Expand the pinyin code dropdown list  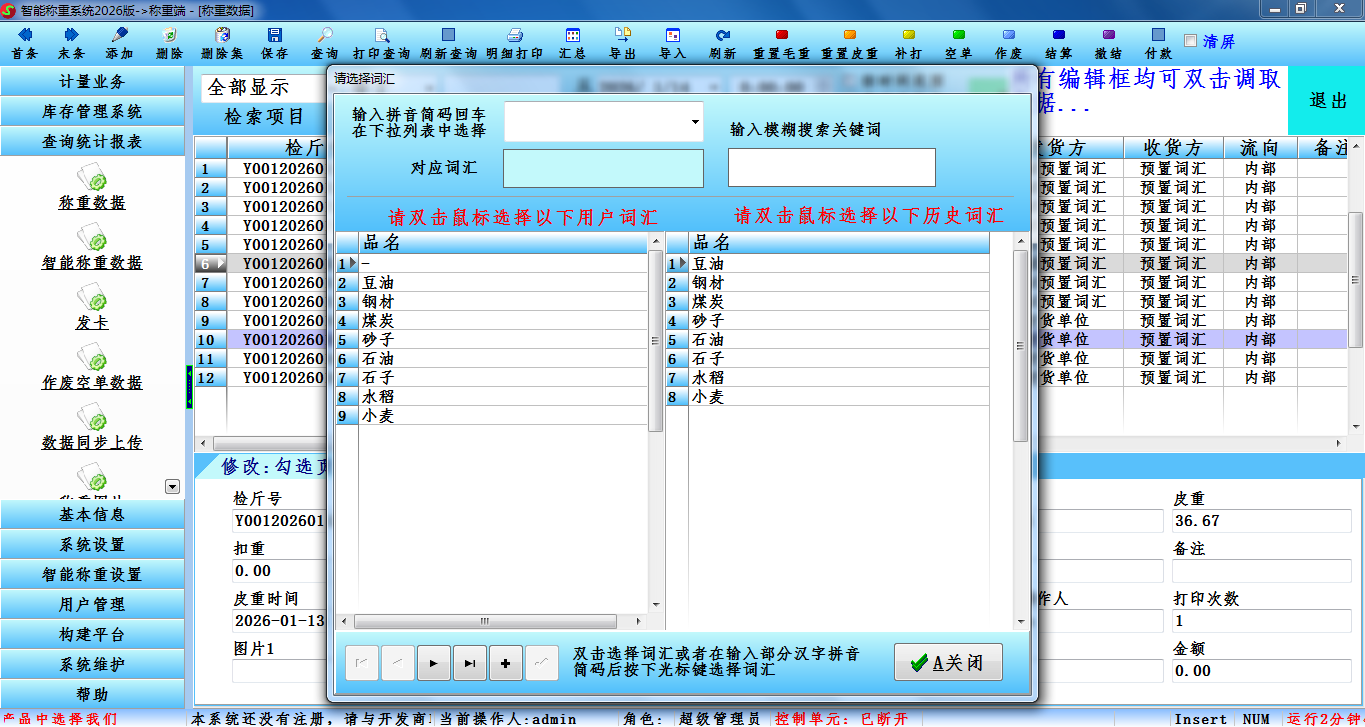pos(695,122)
